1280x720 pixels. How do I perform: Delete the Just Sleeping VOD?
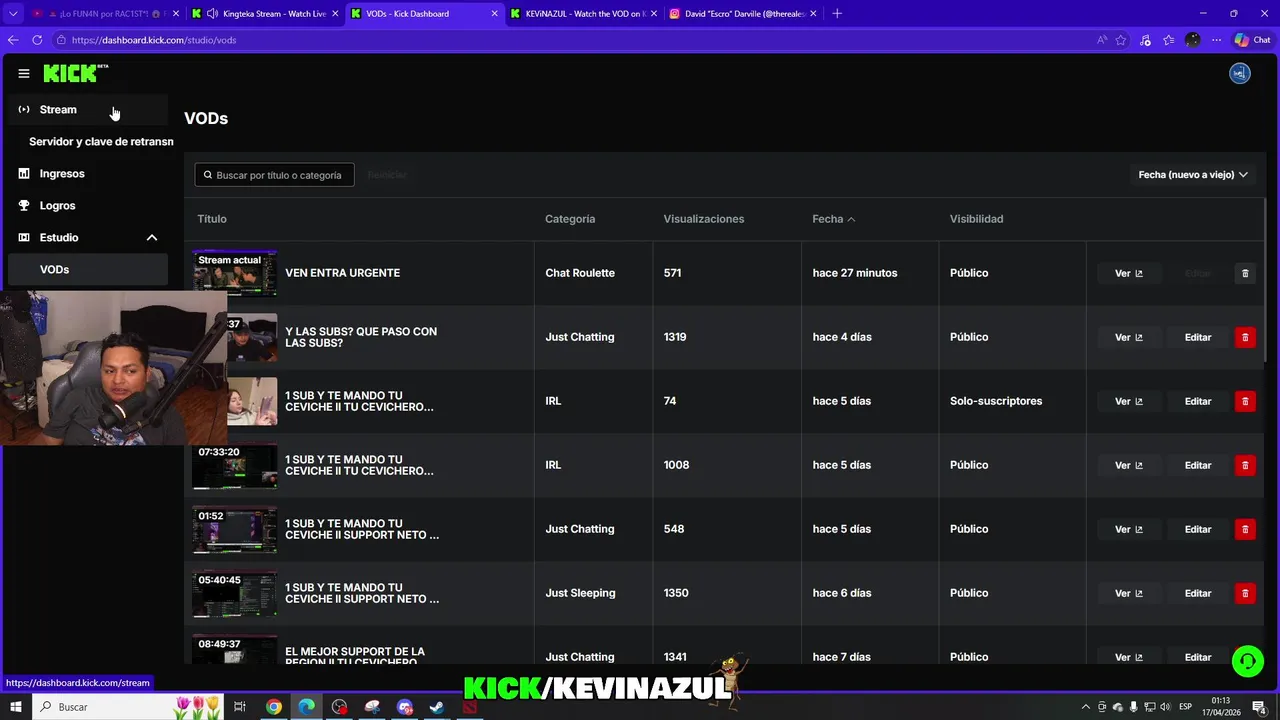1245,593
